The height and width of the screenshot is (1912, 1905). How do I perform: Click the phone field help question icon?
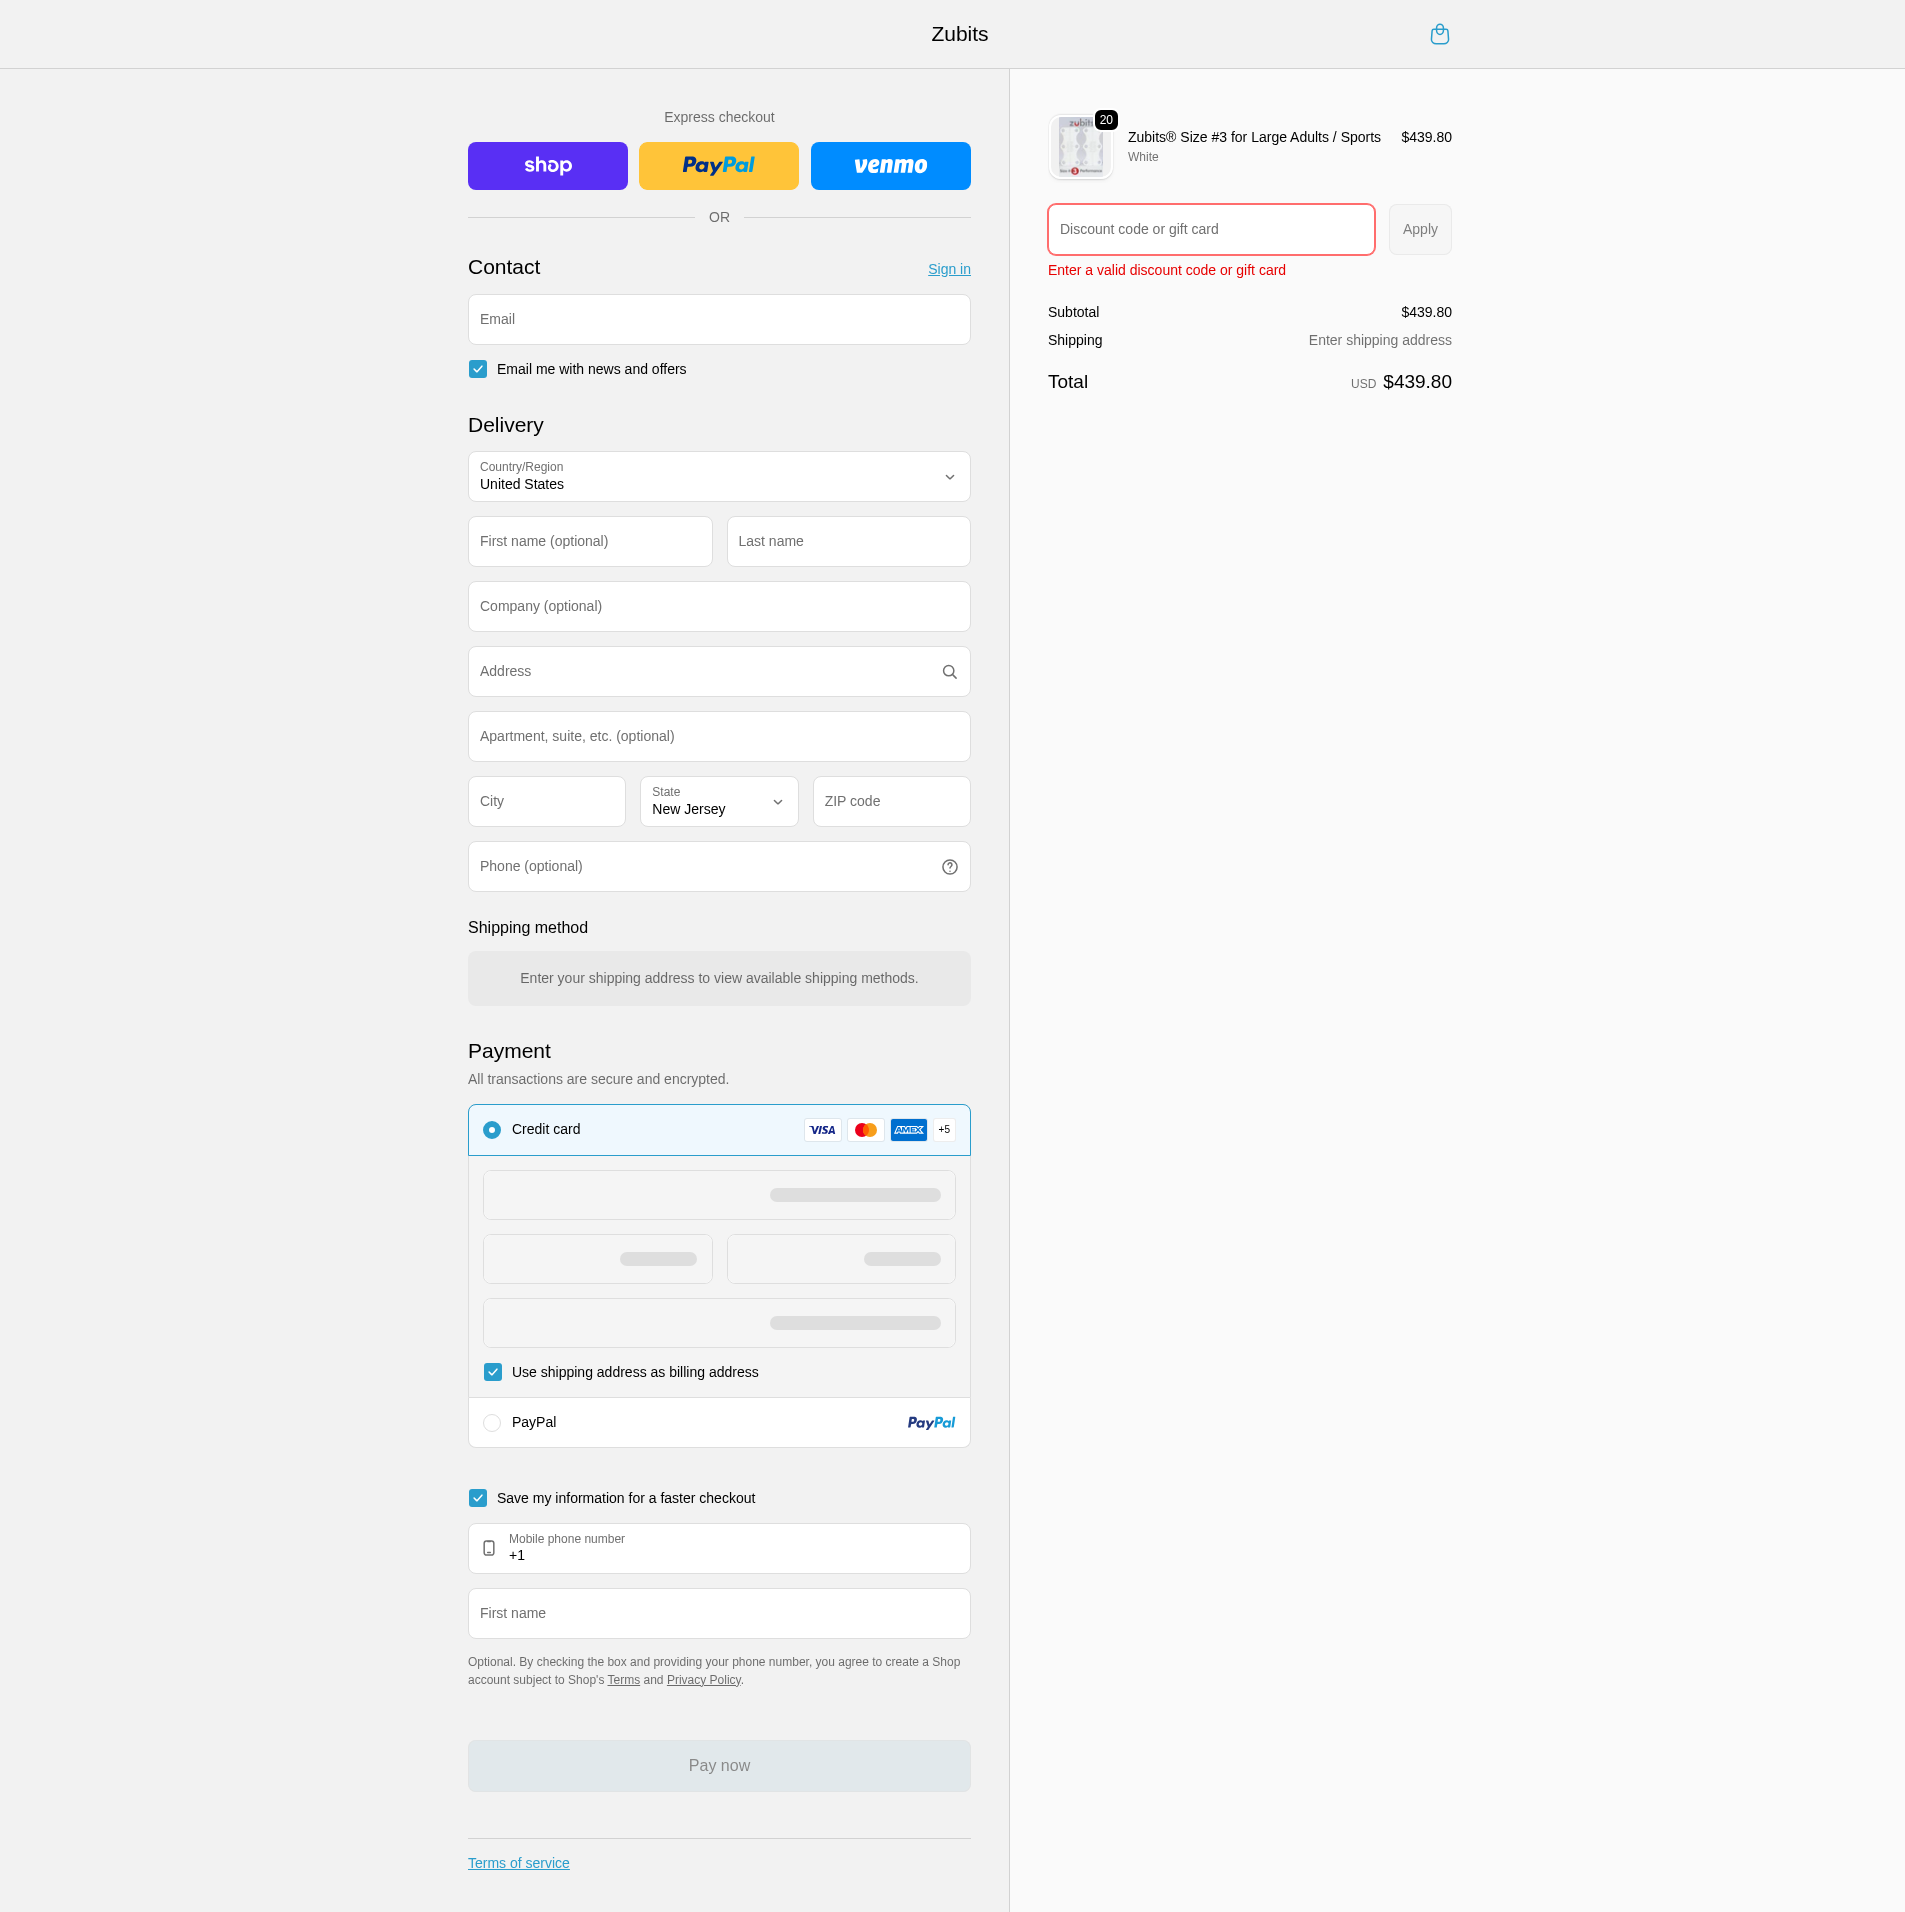tap(949, 867)
